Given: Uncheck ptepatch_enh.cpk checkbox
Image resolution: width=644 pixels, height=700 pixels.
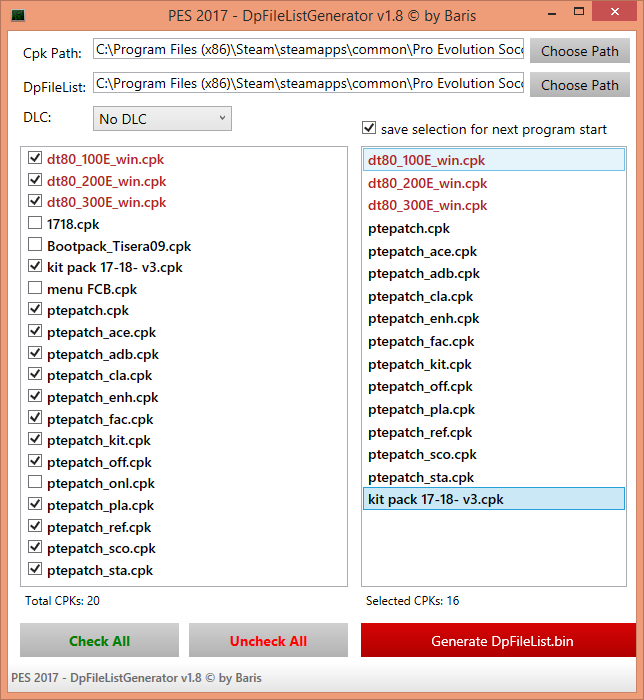Looking at the screenshot, I should 35,396.
